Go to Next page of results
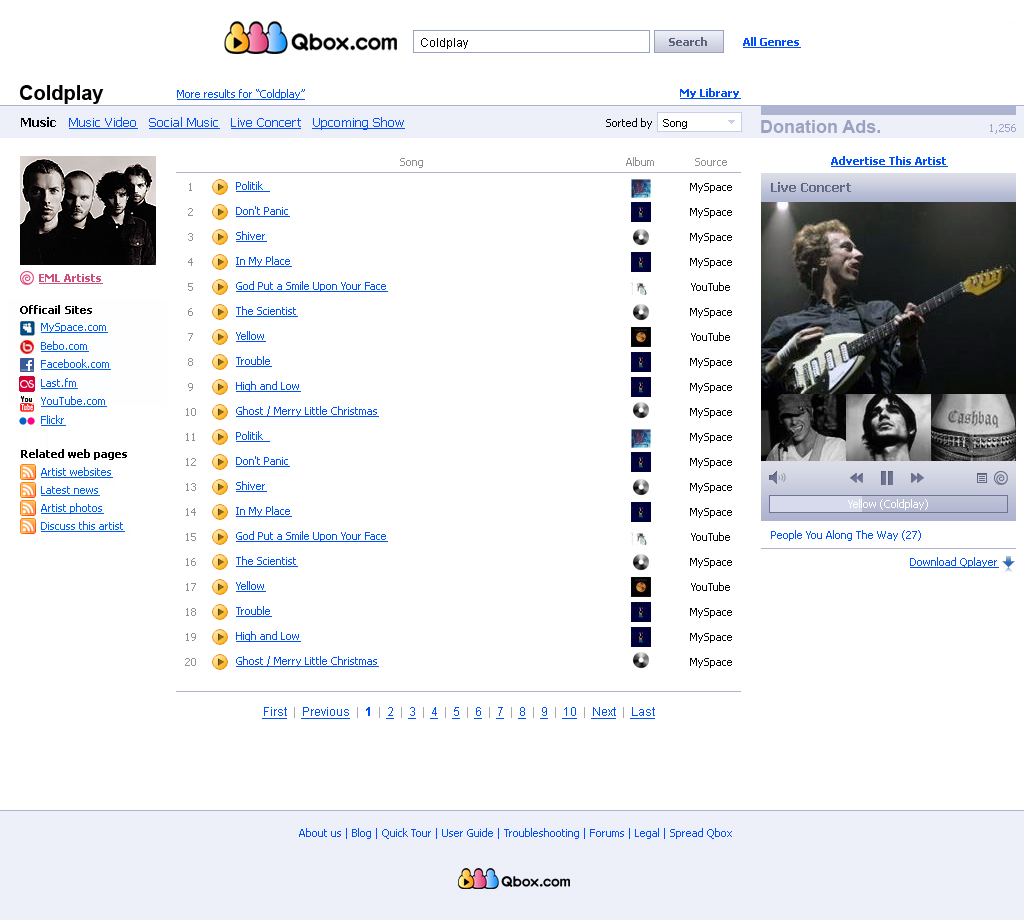Screen dimensions: 1024x920 pyautogui.click(x=603, y=712)
